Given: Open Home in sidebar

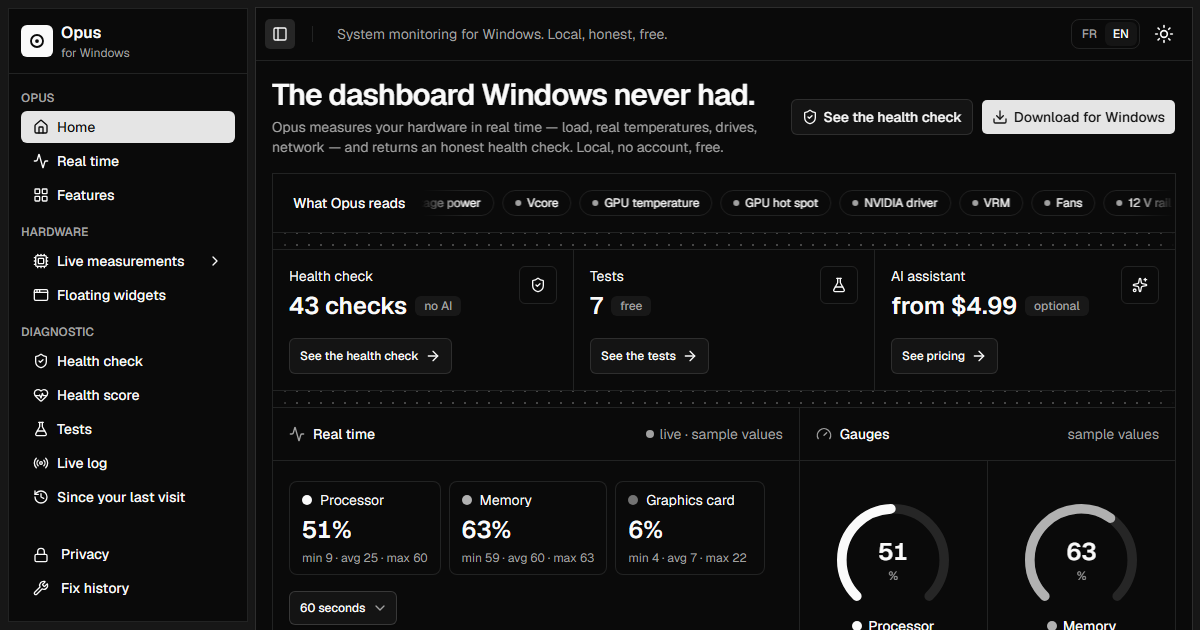Looking at the screenshot, I should point(128,127).
